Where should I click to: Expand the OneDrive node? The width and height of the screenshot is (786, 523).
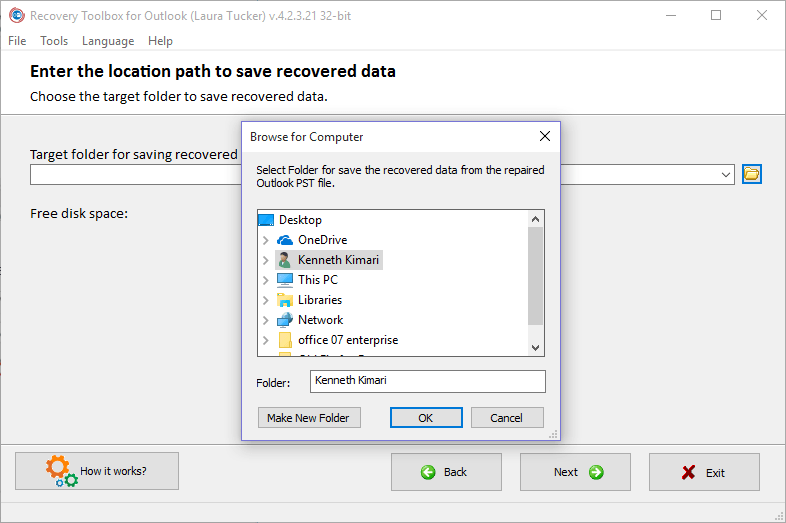point(266,240)
